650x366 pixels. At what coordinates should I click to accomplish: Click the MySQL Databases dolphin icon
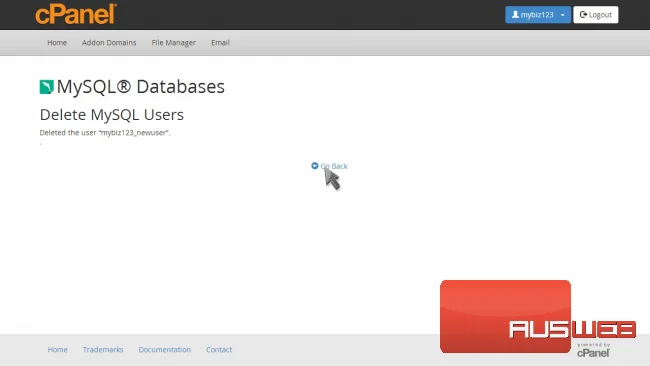(x=46, y=87)
